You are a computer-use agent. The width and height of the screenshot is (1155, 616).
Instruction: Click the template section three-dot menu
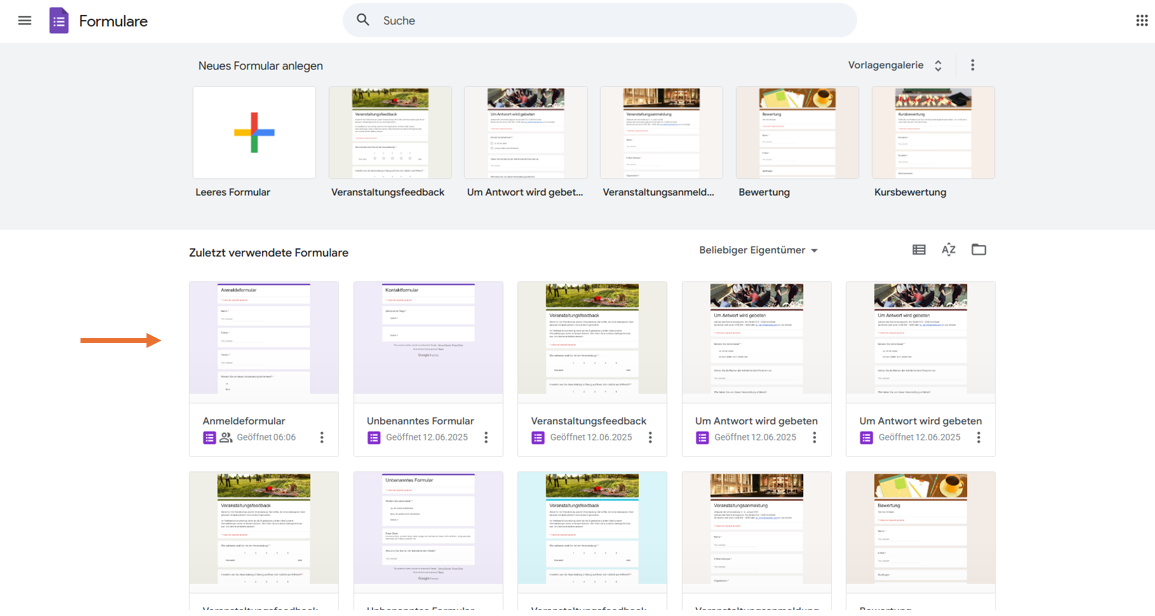(972, 65)
